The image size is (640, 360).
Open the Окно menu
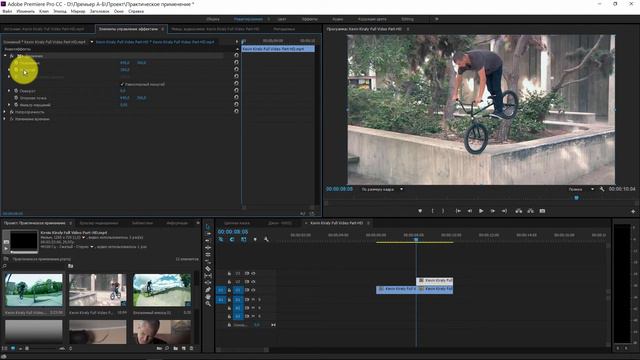click(119, 11)
